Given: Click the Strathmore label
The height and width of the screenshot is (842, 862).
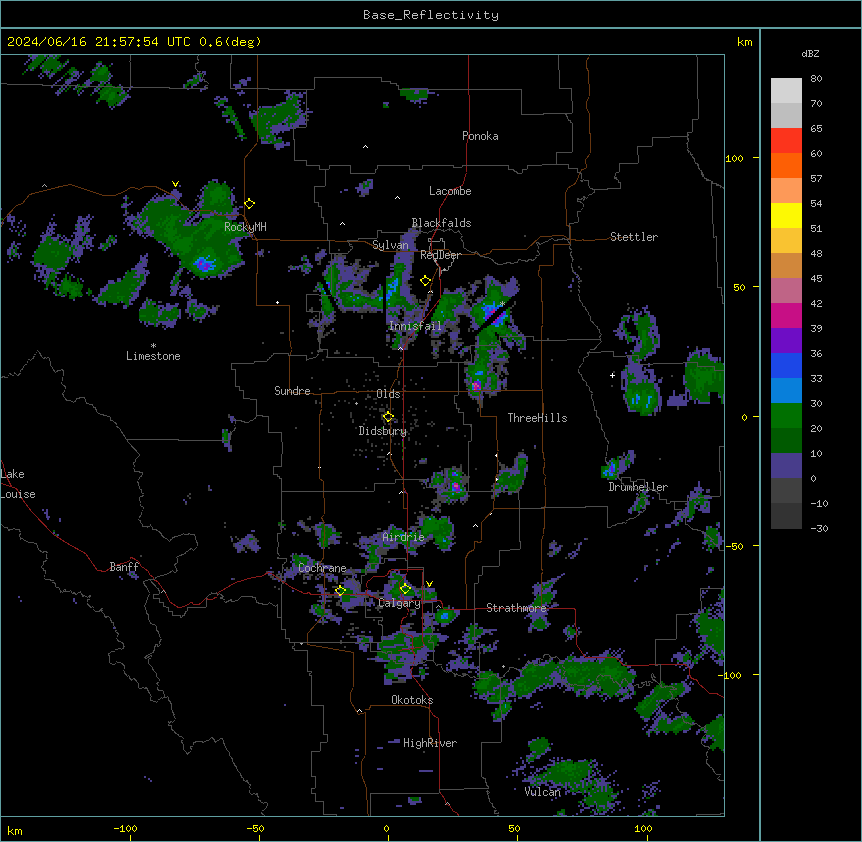Looking at the screenshot, I should (x=516, y=608).
